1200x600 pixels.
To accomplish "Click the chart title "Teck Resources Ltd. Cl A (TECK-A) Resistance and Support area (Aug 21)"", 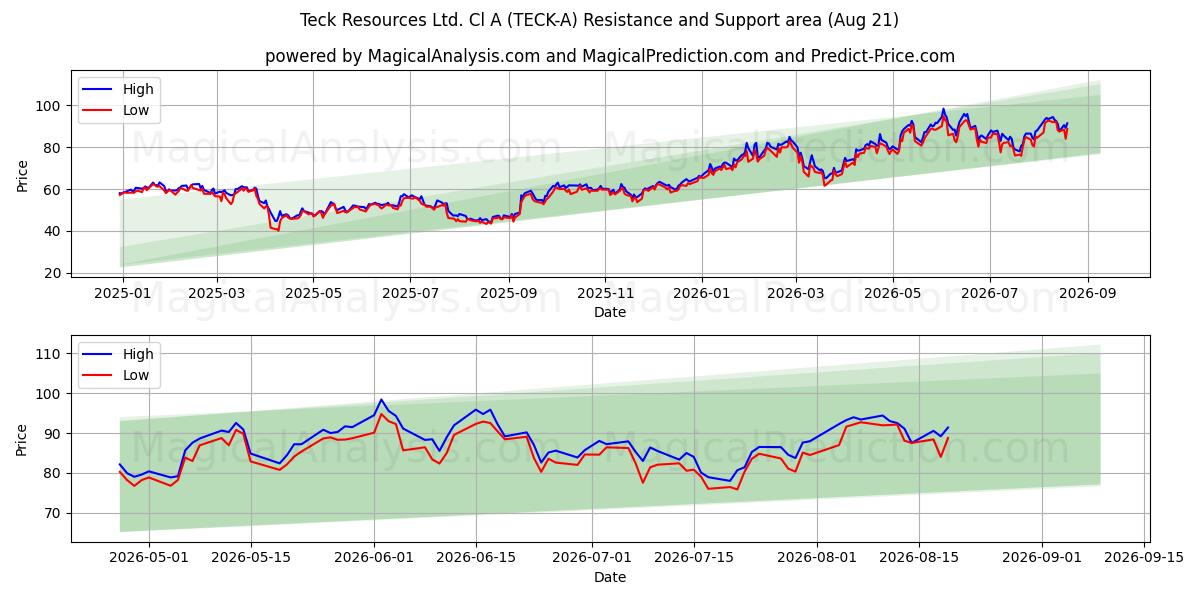I will click(x=599, y=20).
